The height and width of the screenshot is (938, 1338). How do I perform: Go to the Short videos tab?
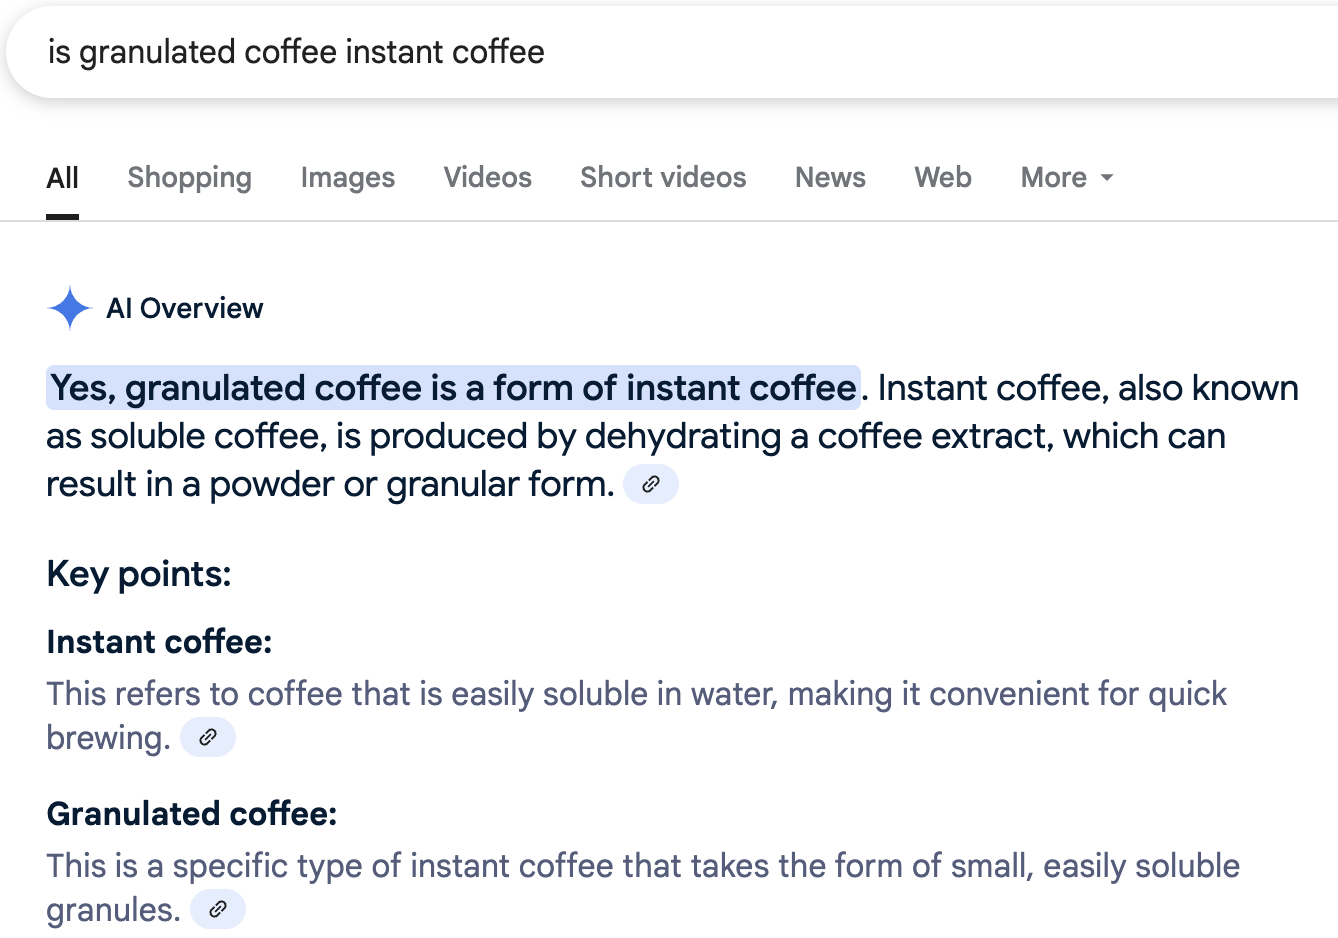pyautogui.click(x=663, y=178)
